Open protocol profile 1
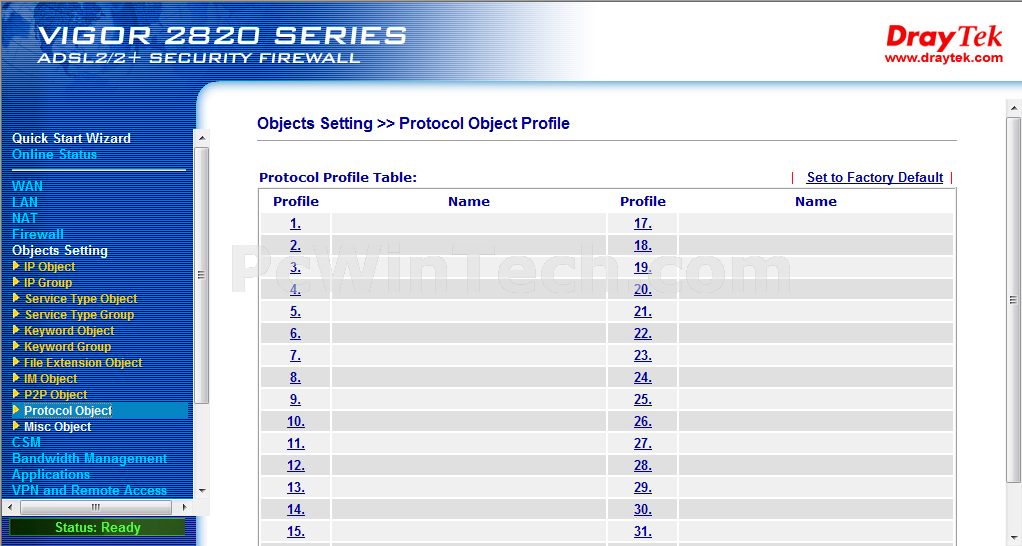 (x=295, y=223)
